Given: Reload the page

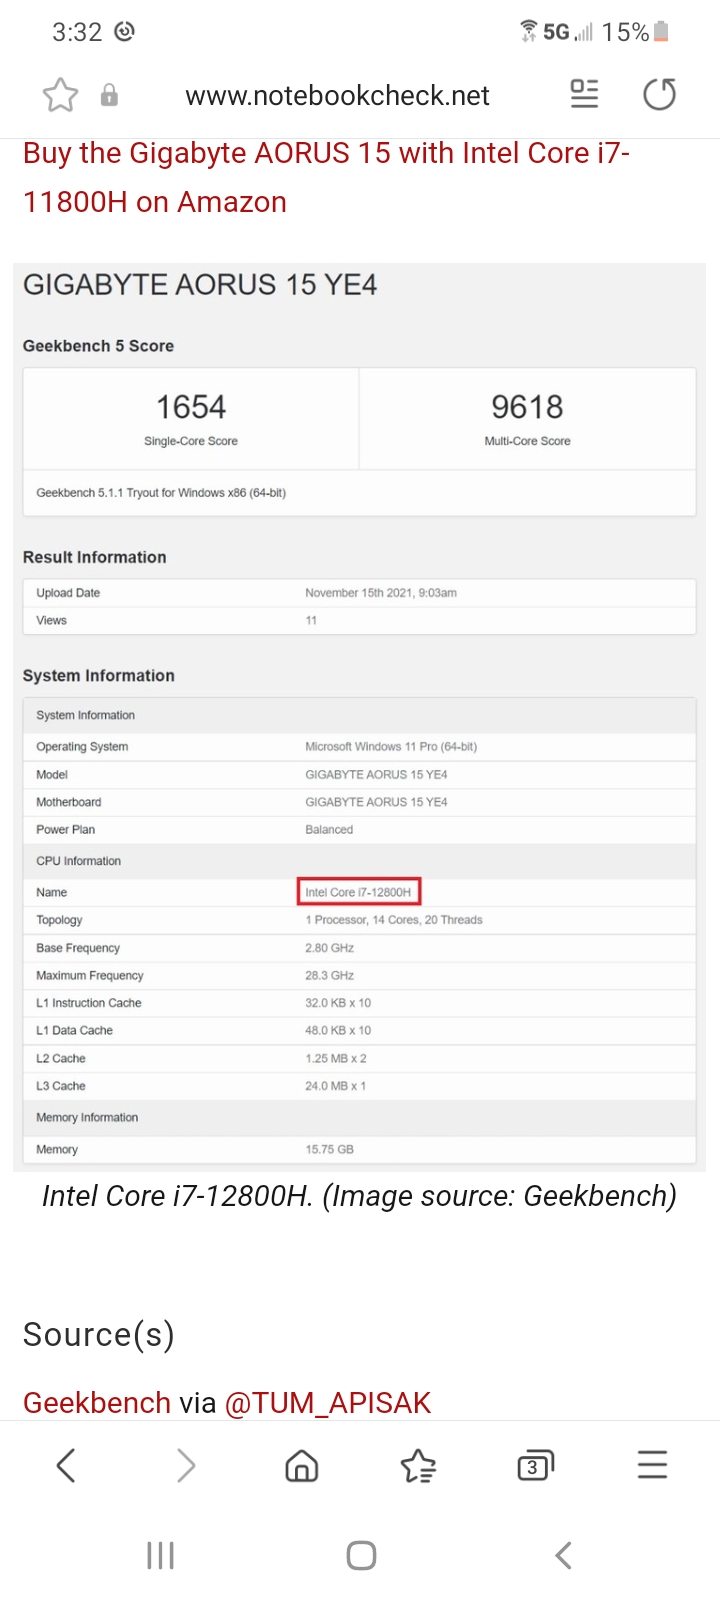Looking at the screenshot, I should (x=659, y=95).
